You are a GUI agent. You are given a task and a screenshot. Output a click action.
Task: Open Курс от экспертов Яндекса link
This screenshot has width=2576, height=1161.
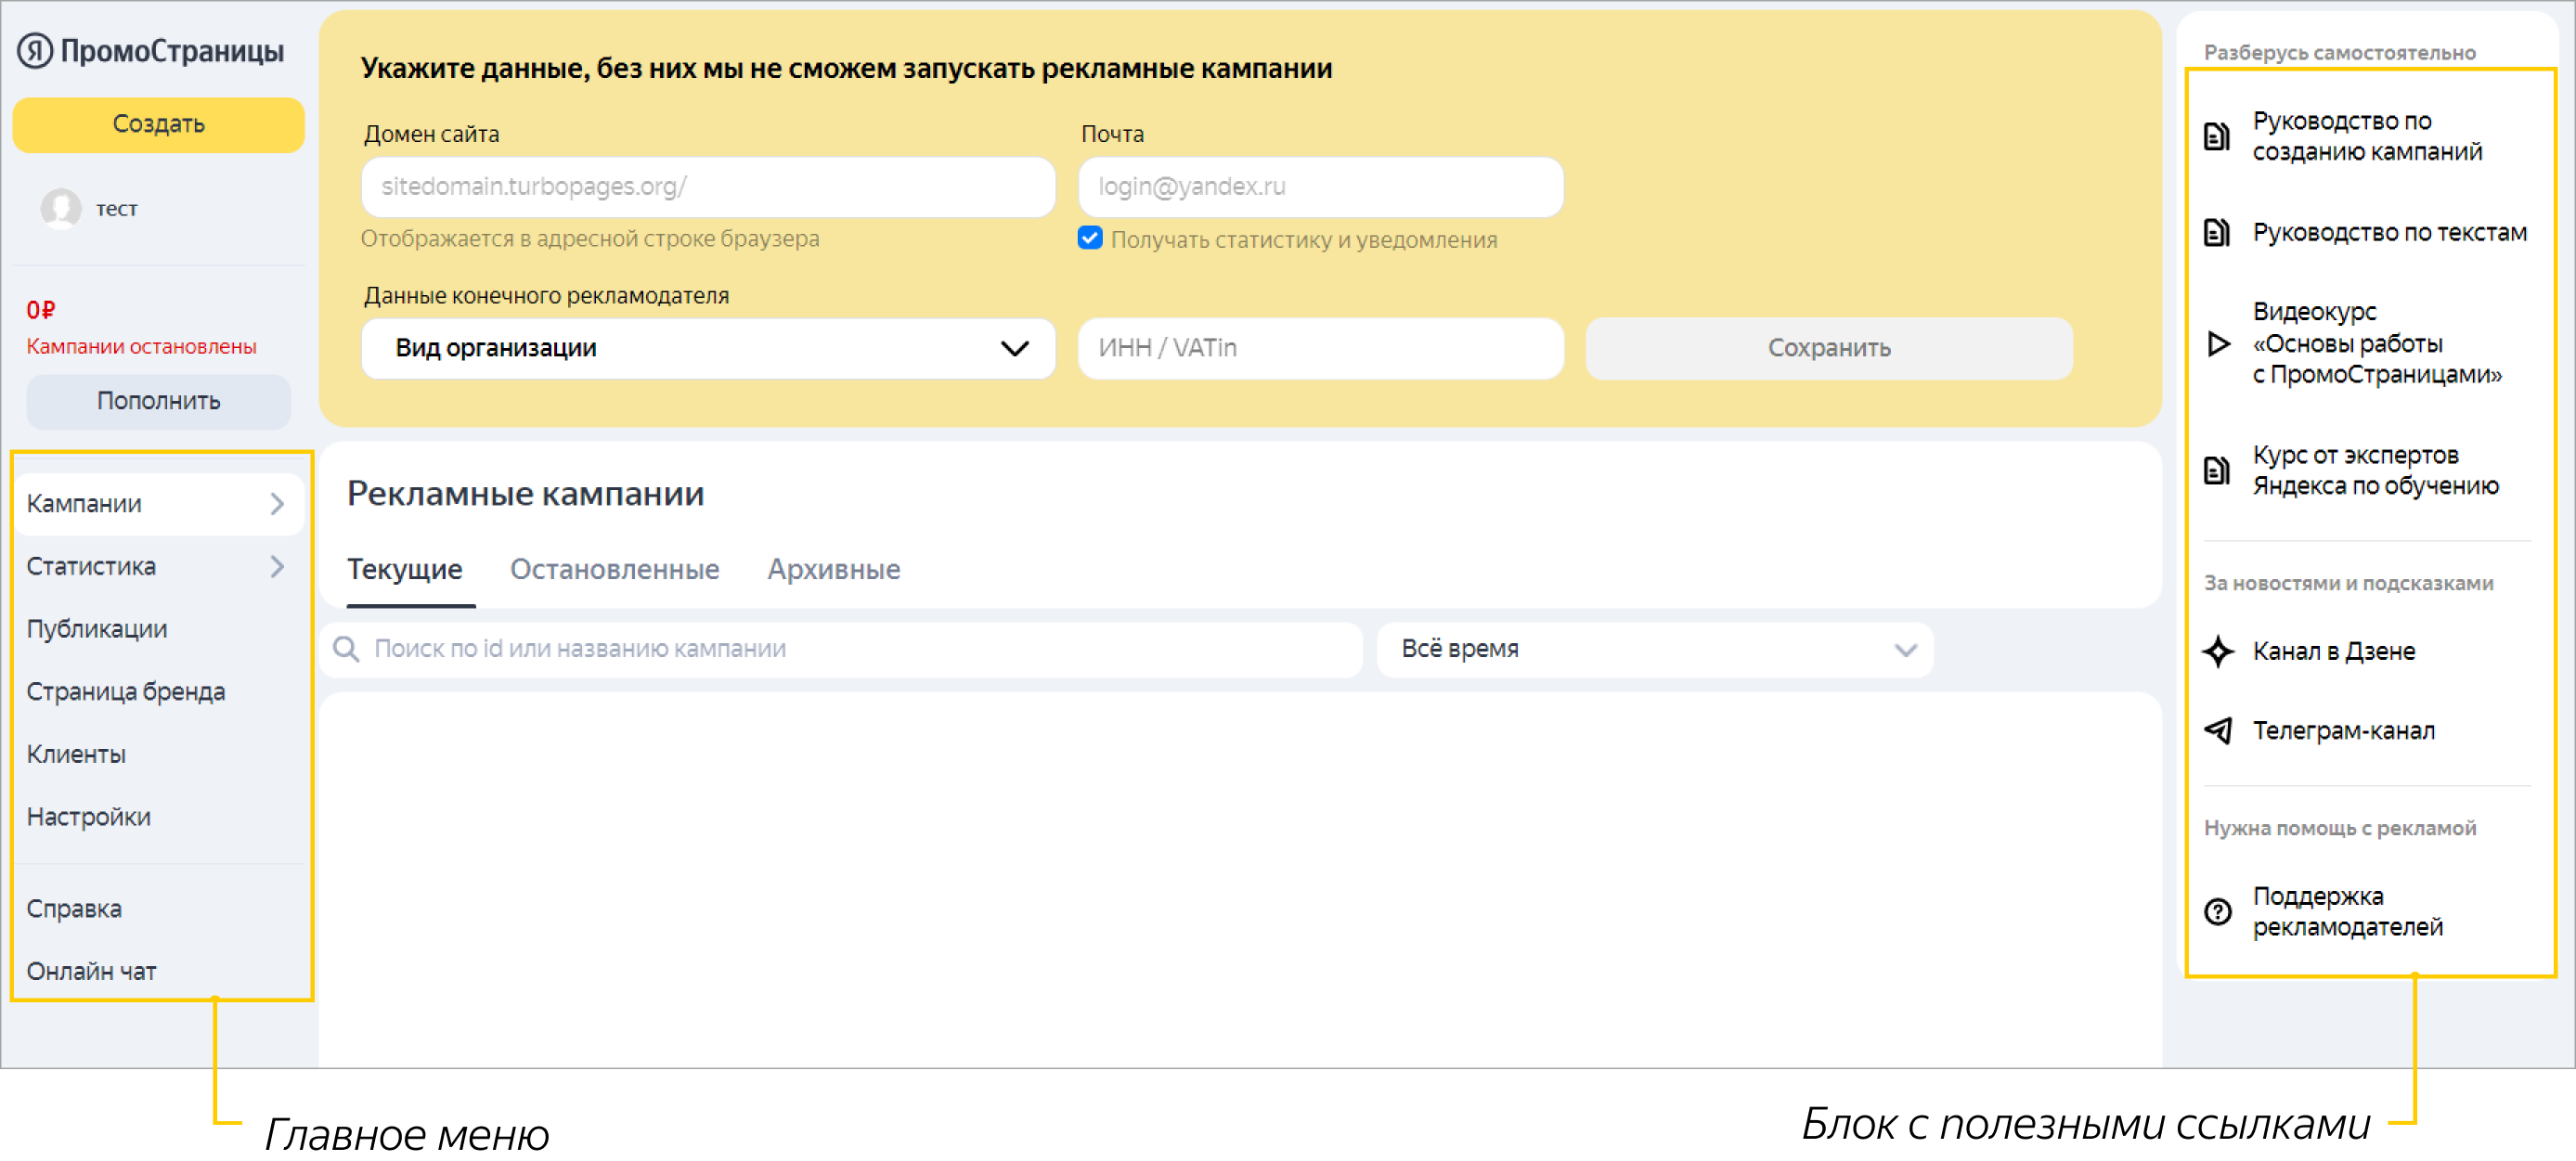(2375, 470)
